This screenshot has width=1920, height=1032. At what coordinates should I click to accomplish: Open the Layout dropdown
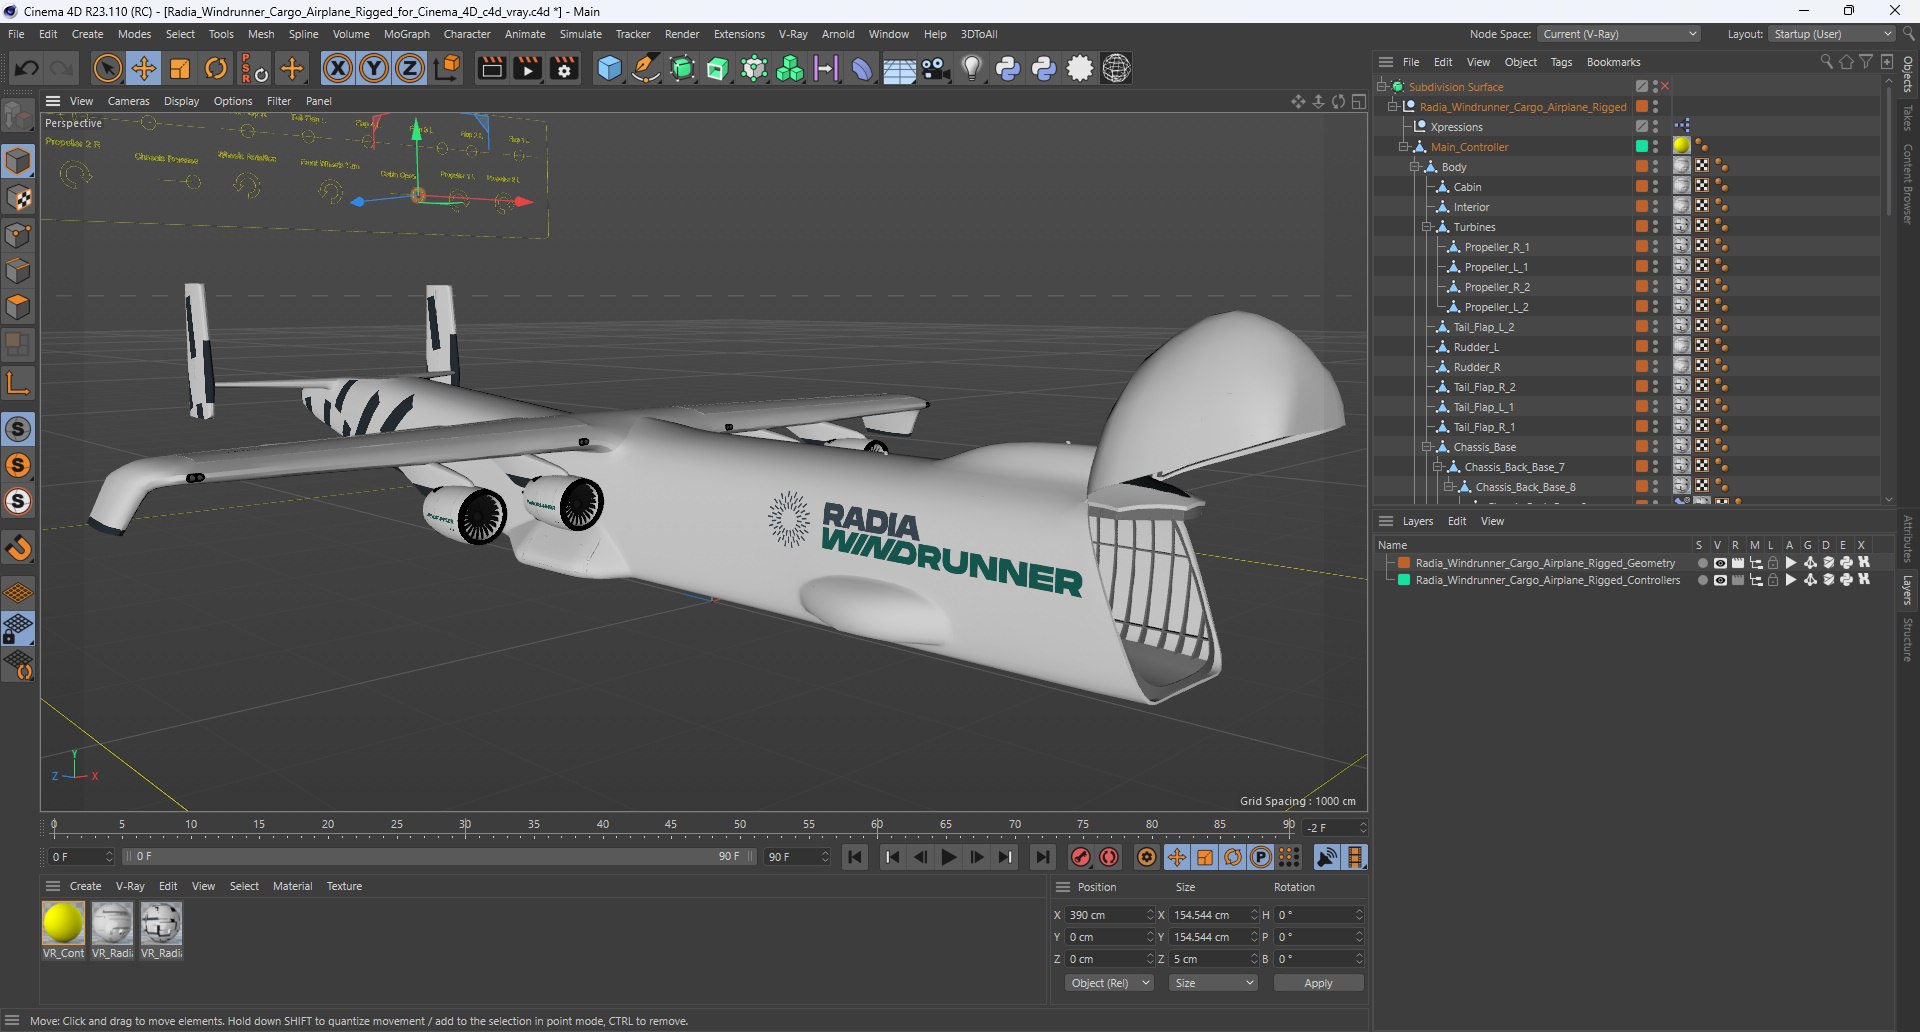pos(1831,34)
